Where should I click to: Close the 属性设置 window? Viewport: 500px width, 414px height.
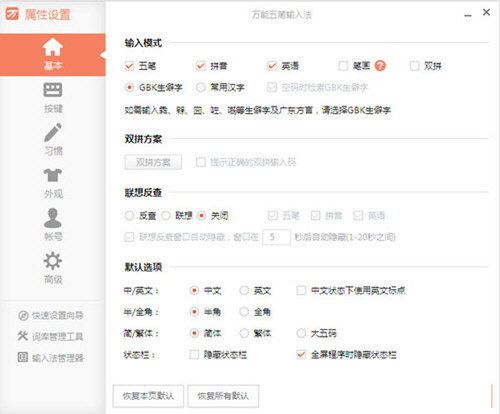click(486, 12)
